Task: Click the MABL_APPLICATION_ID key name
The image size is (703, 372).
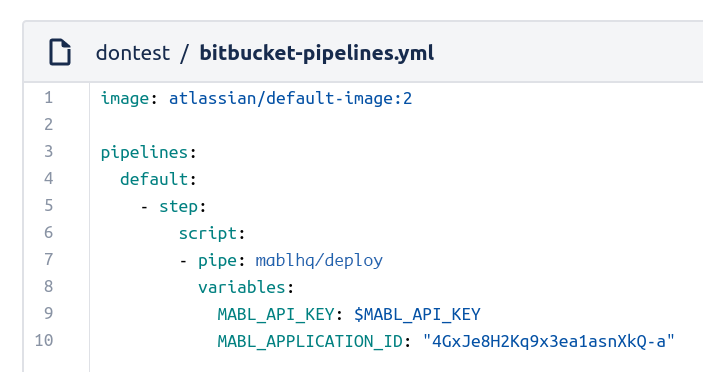Action: point(310,342)
